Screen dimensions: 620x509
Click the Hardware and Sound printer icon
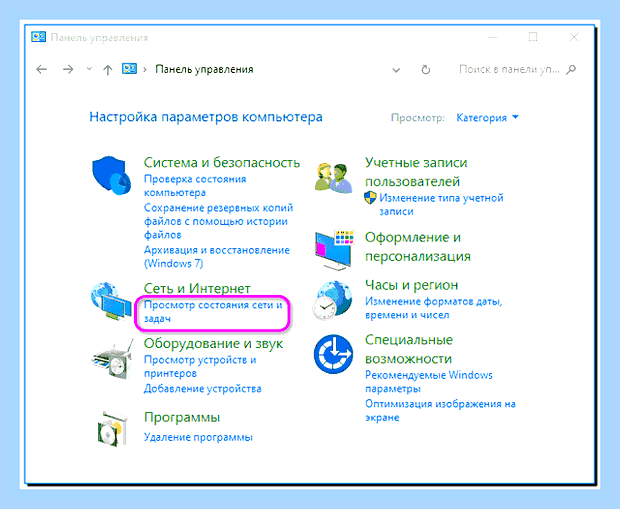click(x=113, y=359)
